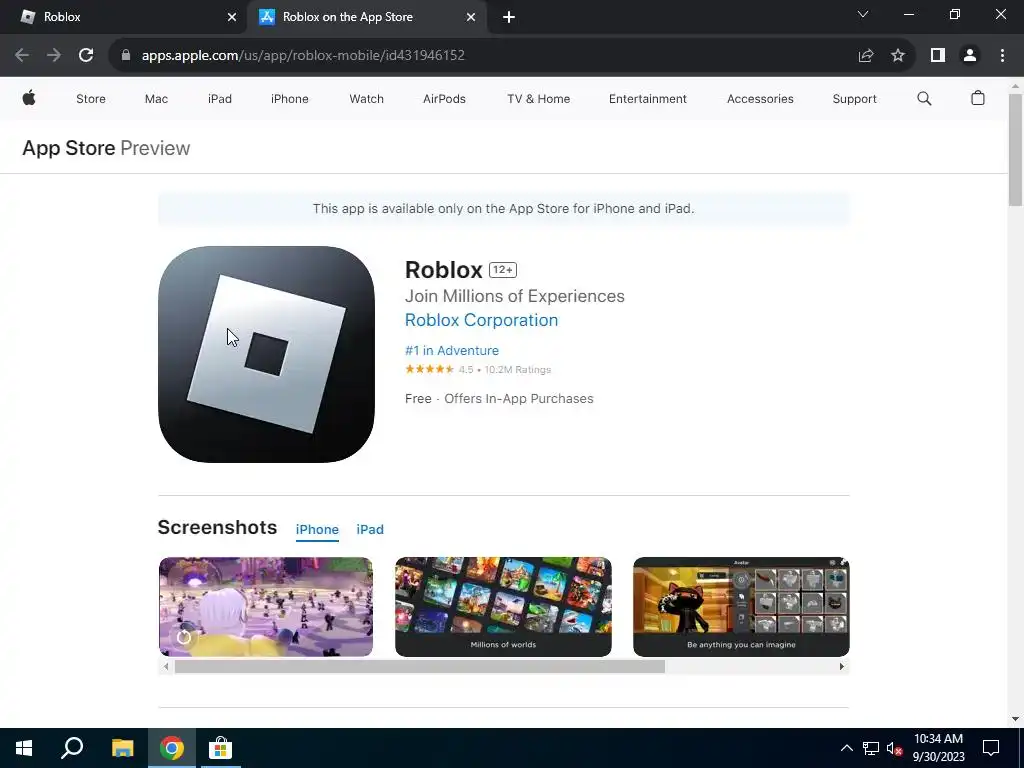The image size is (1024, 768).
Task: Open the taskbar clock and date
Action: coord(938,748)
